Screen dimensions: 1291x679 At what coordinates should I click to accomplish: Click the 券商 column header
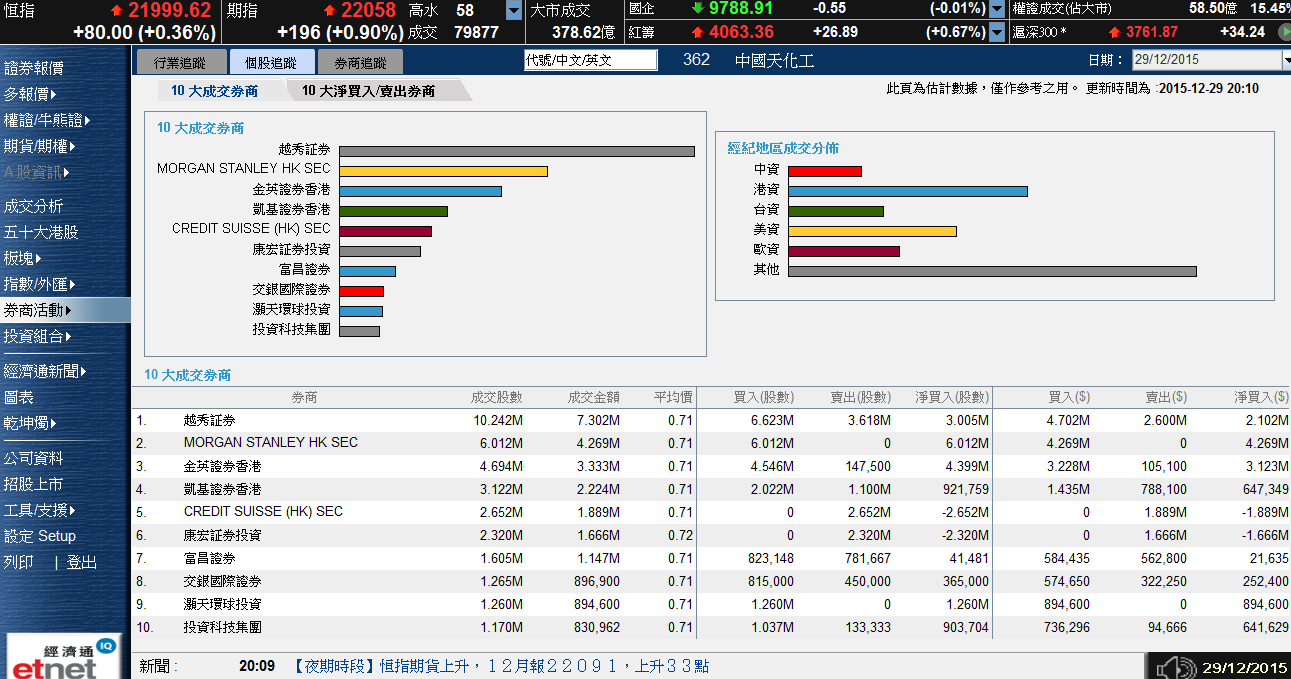(305, 397)
